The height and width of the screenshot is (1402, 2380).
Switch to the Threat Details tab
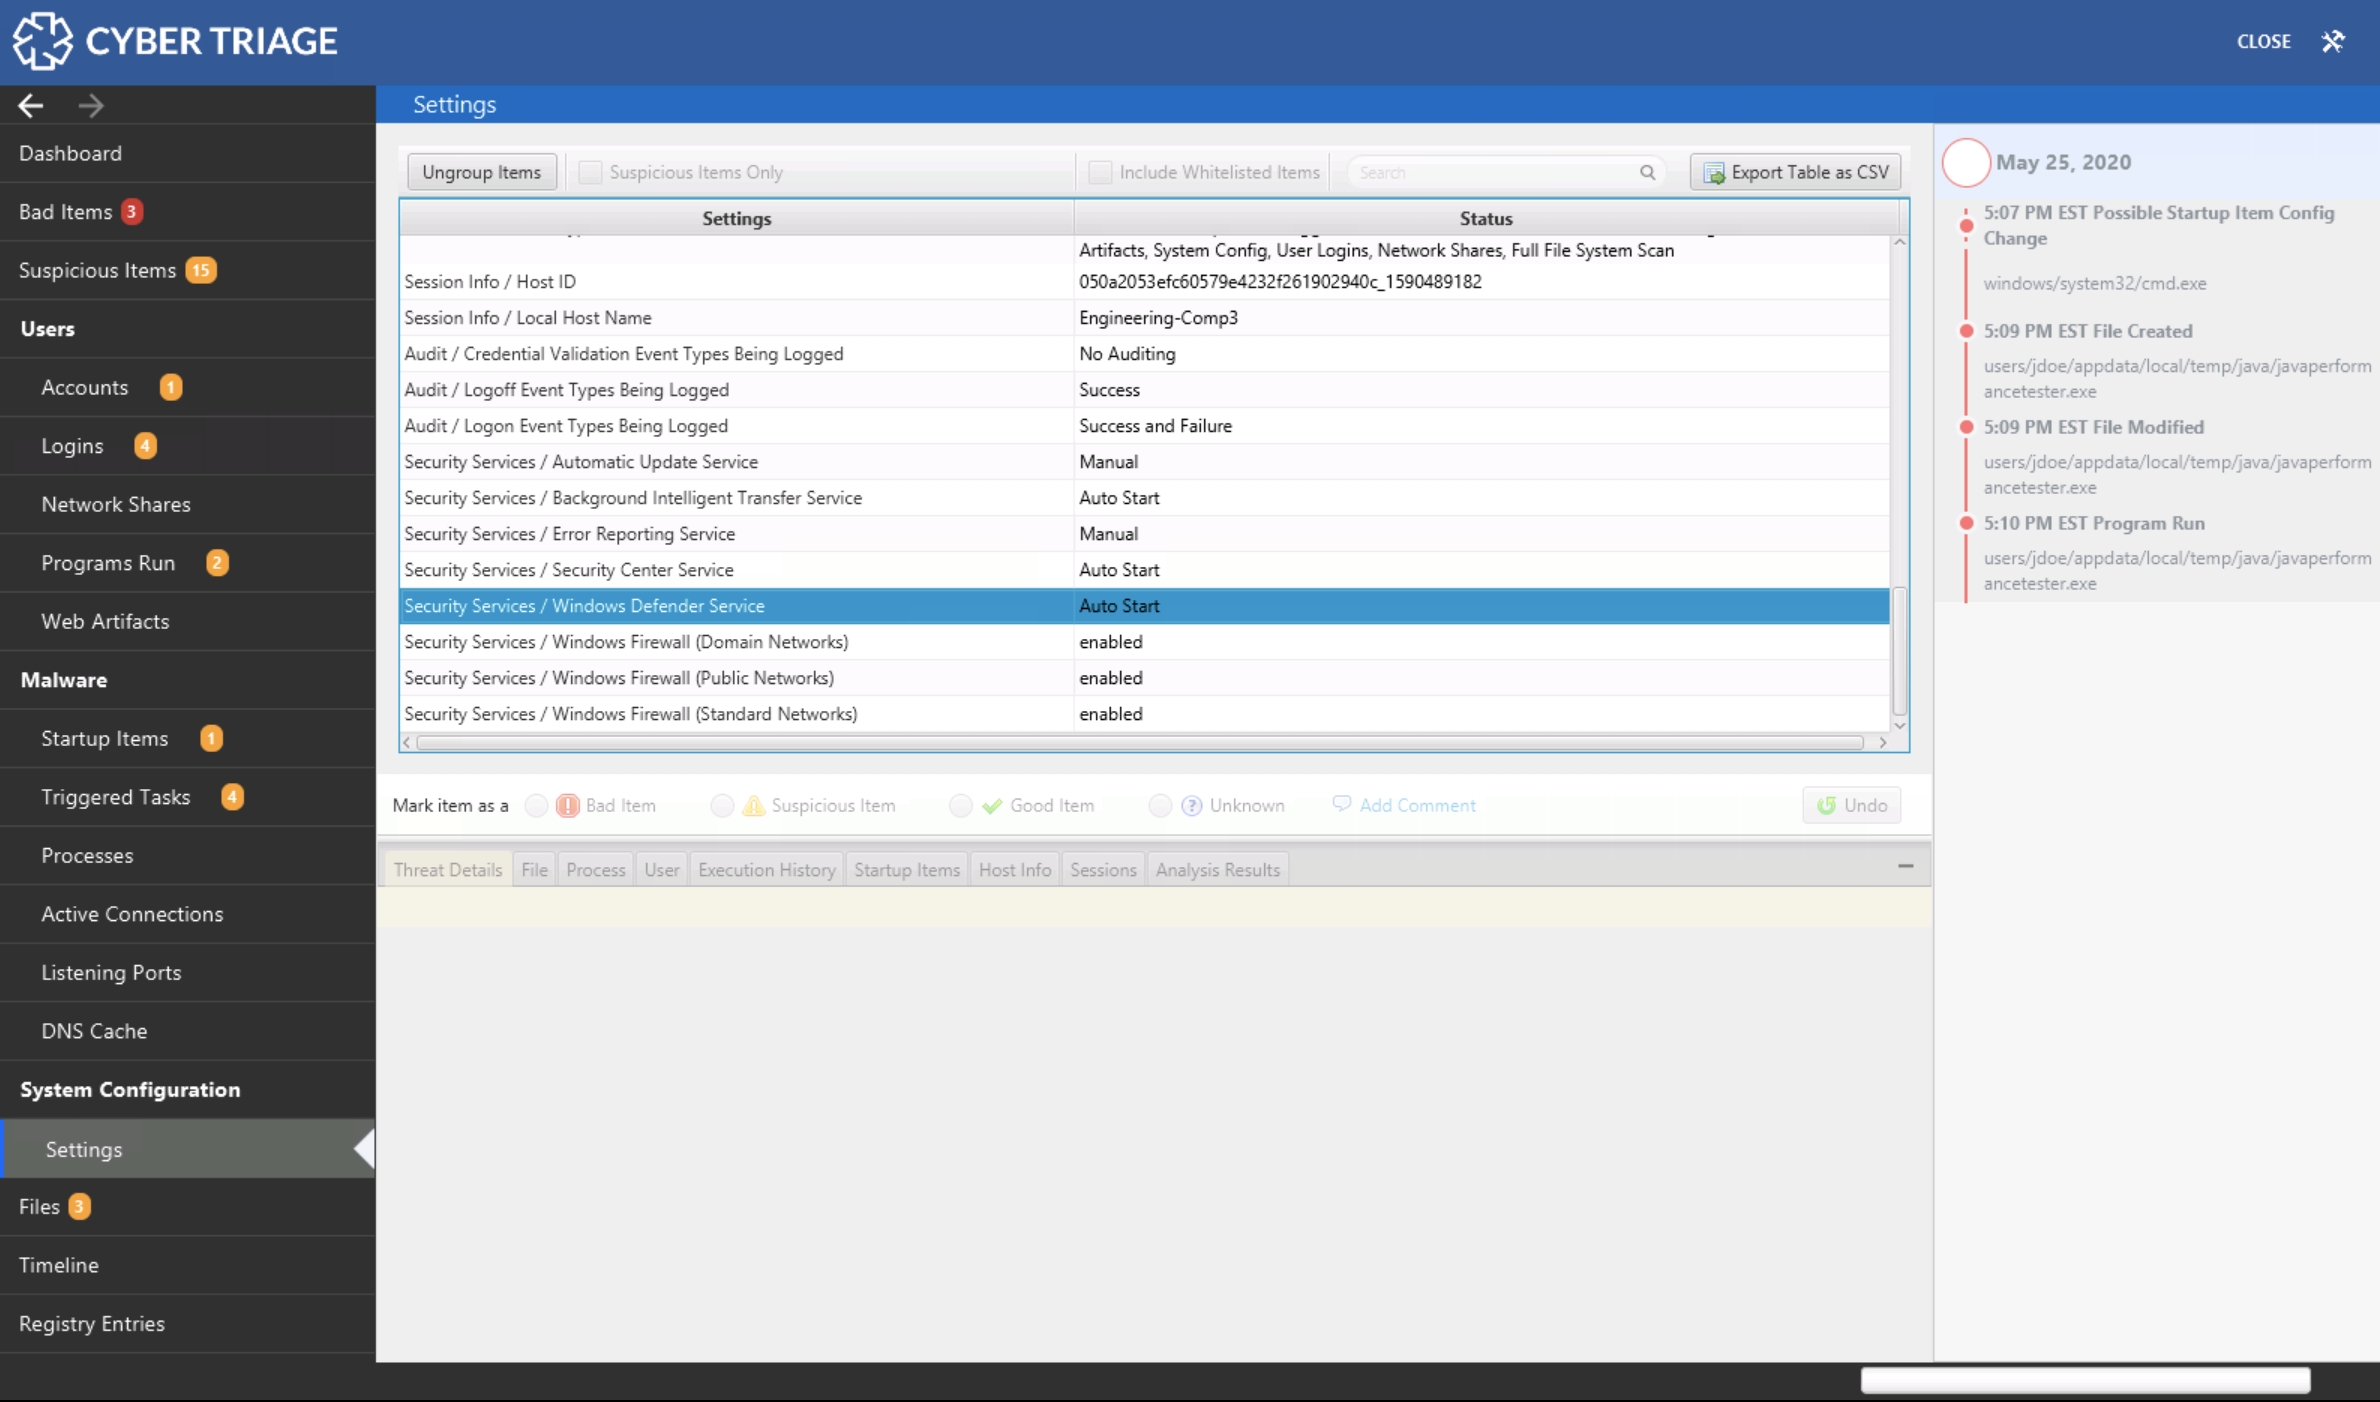click(x=447, y=869)
